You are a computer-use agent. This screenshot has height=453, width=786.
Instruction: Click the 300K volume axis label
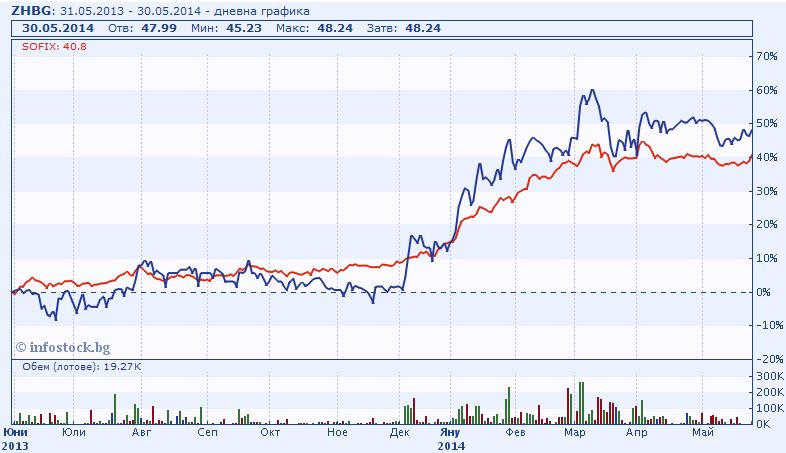coord(770,376)
